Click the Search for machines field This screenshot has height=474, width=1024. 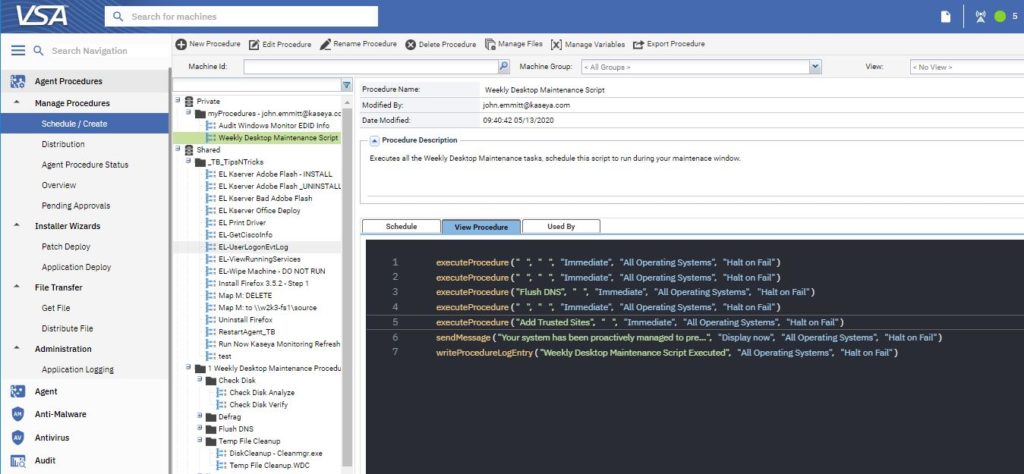pyautogui.click(x=241, y=16)
